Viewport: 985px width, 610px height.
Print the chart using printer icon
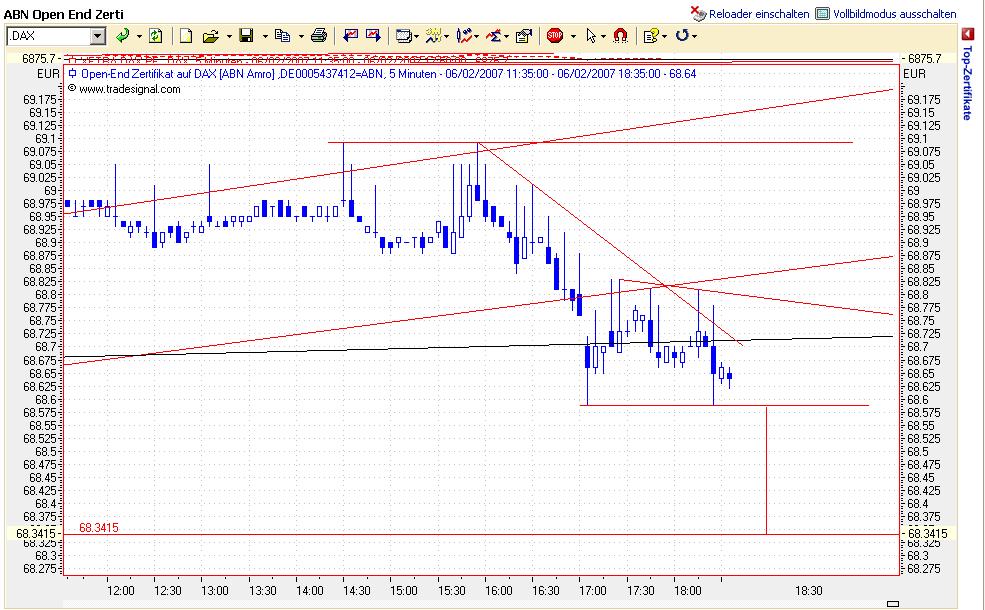[319, 36]
